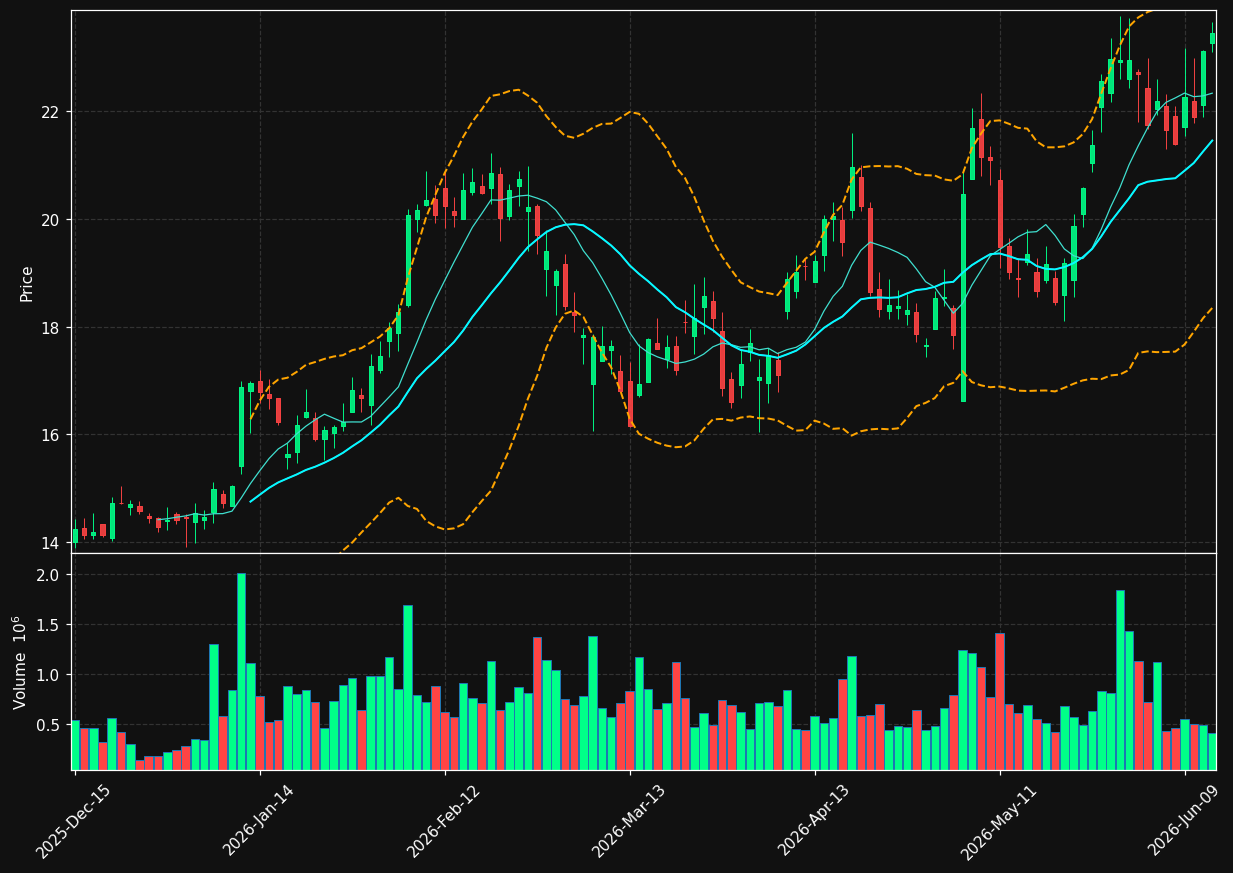
Task: Click volume tick label 1.5
Action: tap(49, 625)
